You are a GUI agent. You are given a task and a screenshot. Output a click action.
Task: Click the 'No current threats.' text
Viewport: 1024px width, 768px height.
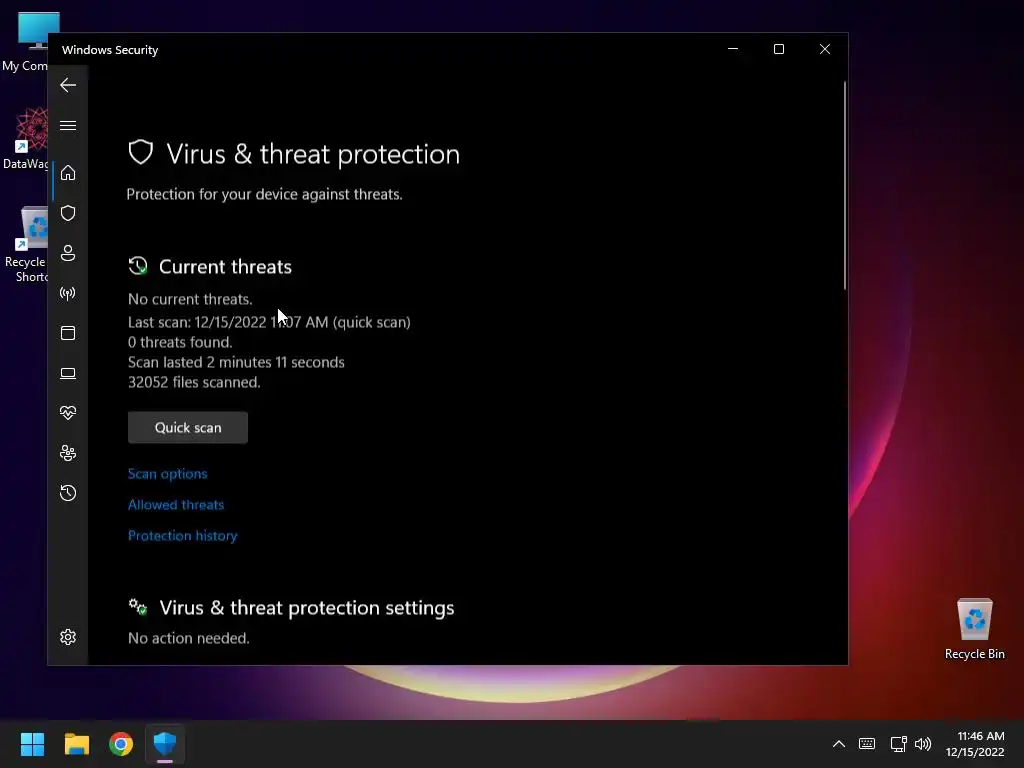pos(190,299)
